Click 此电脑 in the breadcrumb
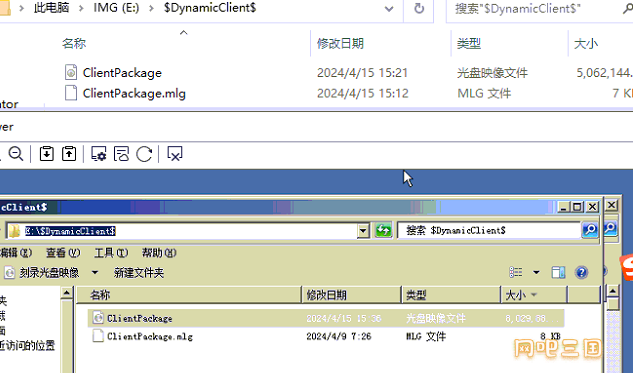The image size is (633, 373). (x=52, y=8)
